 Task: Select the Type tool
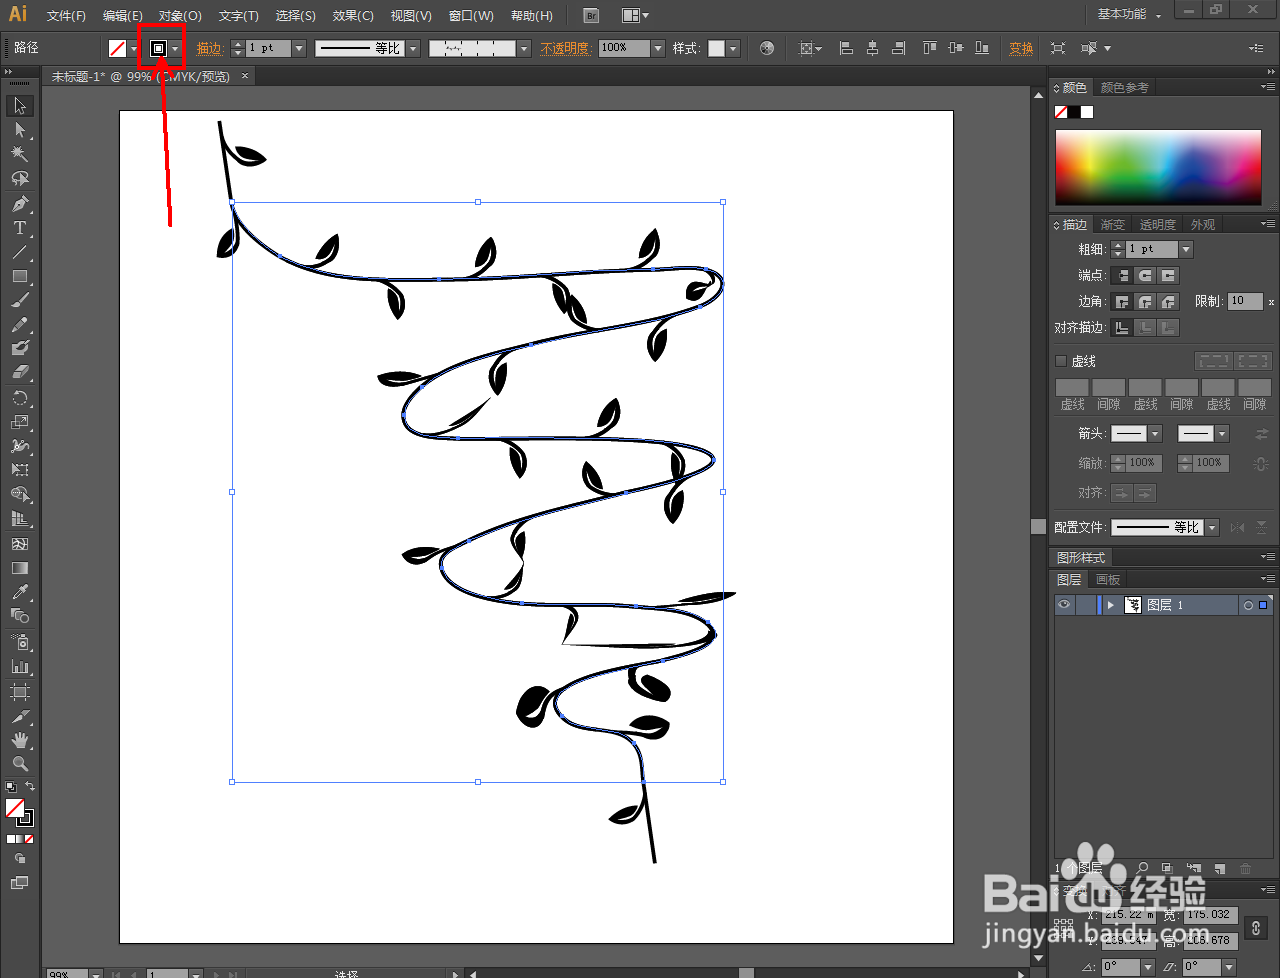pos(20,228)
